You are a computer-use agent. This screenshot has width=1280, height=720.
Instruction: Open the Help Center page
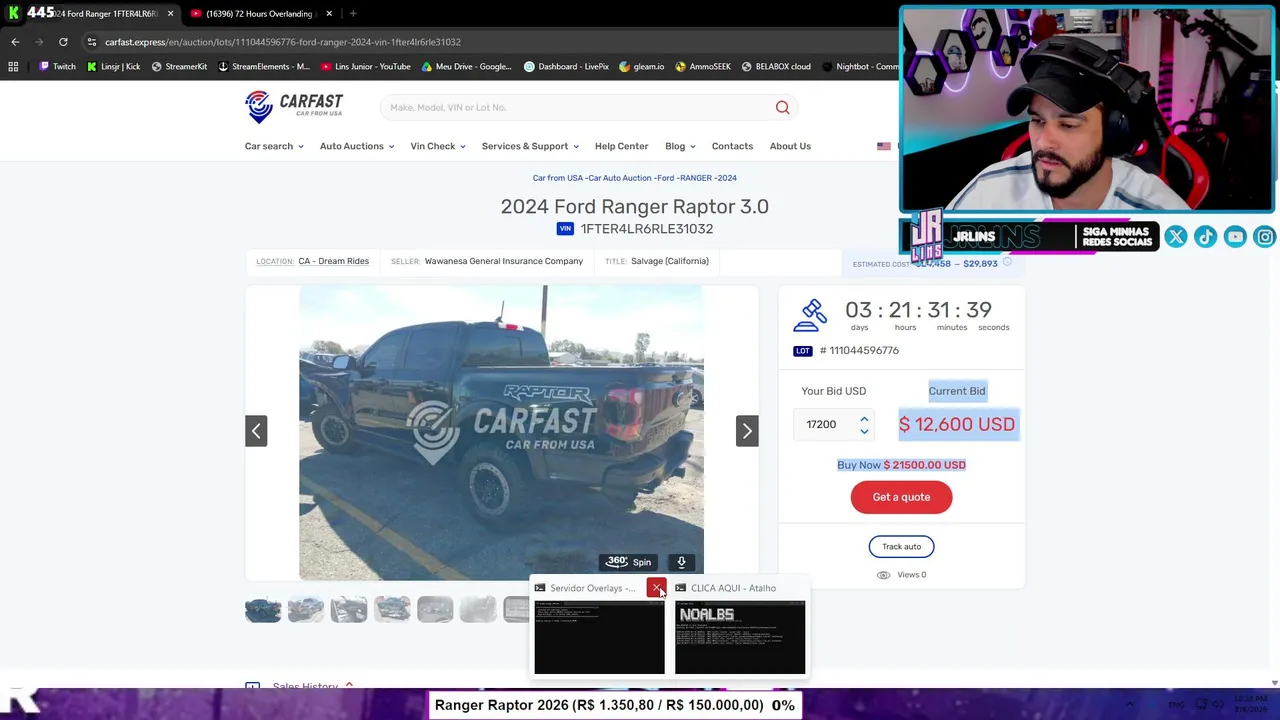[622, 146]
